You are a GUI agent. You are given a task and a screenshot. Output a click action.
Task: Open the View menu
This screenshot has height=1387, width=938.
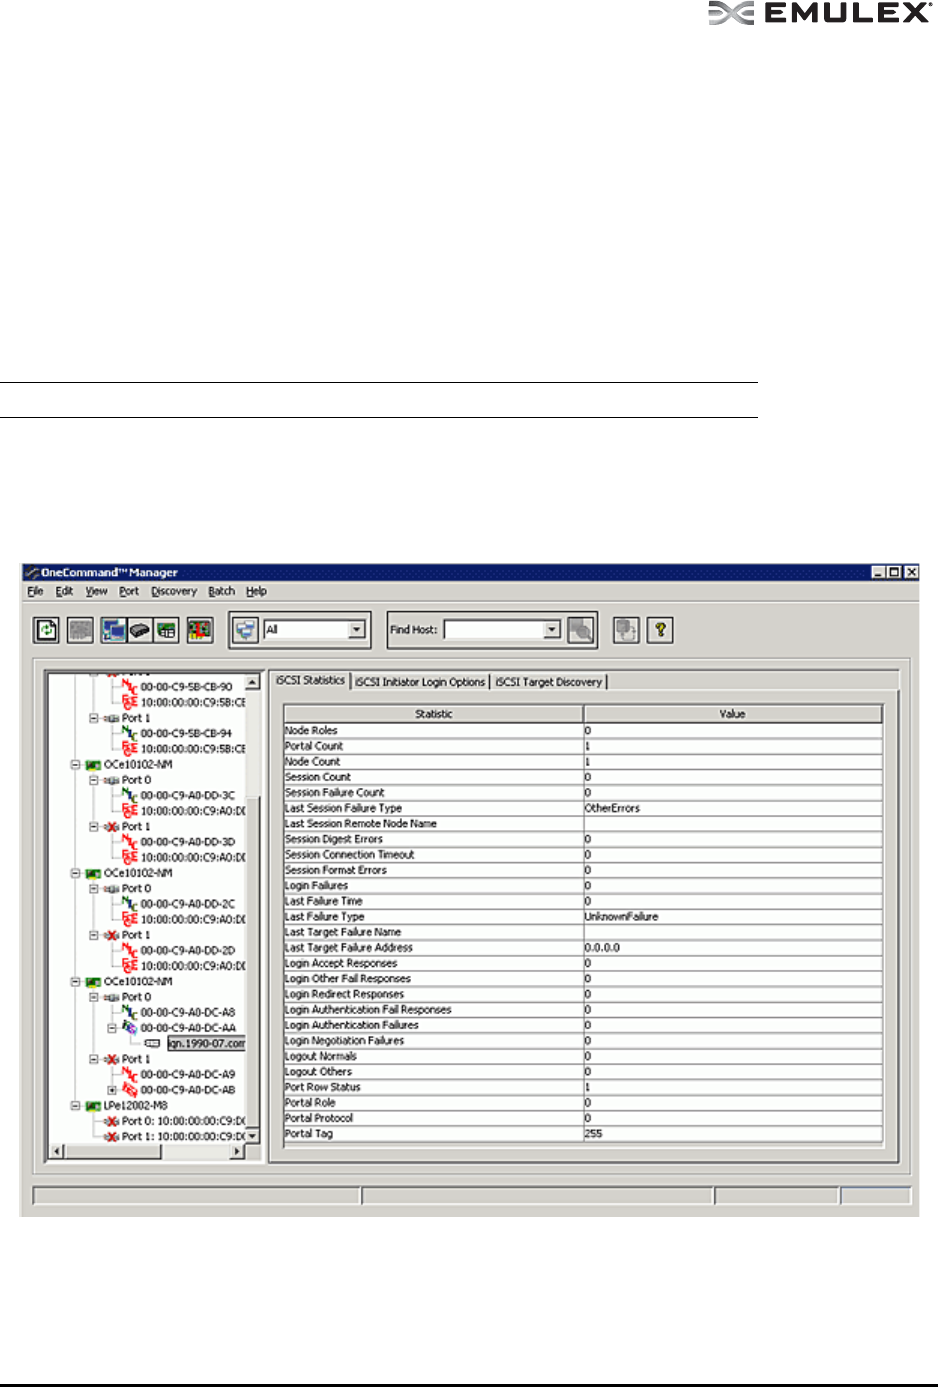(96, 591)
